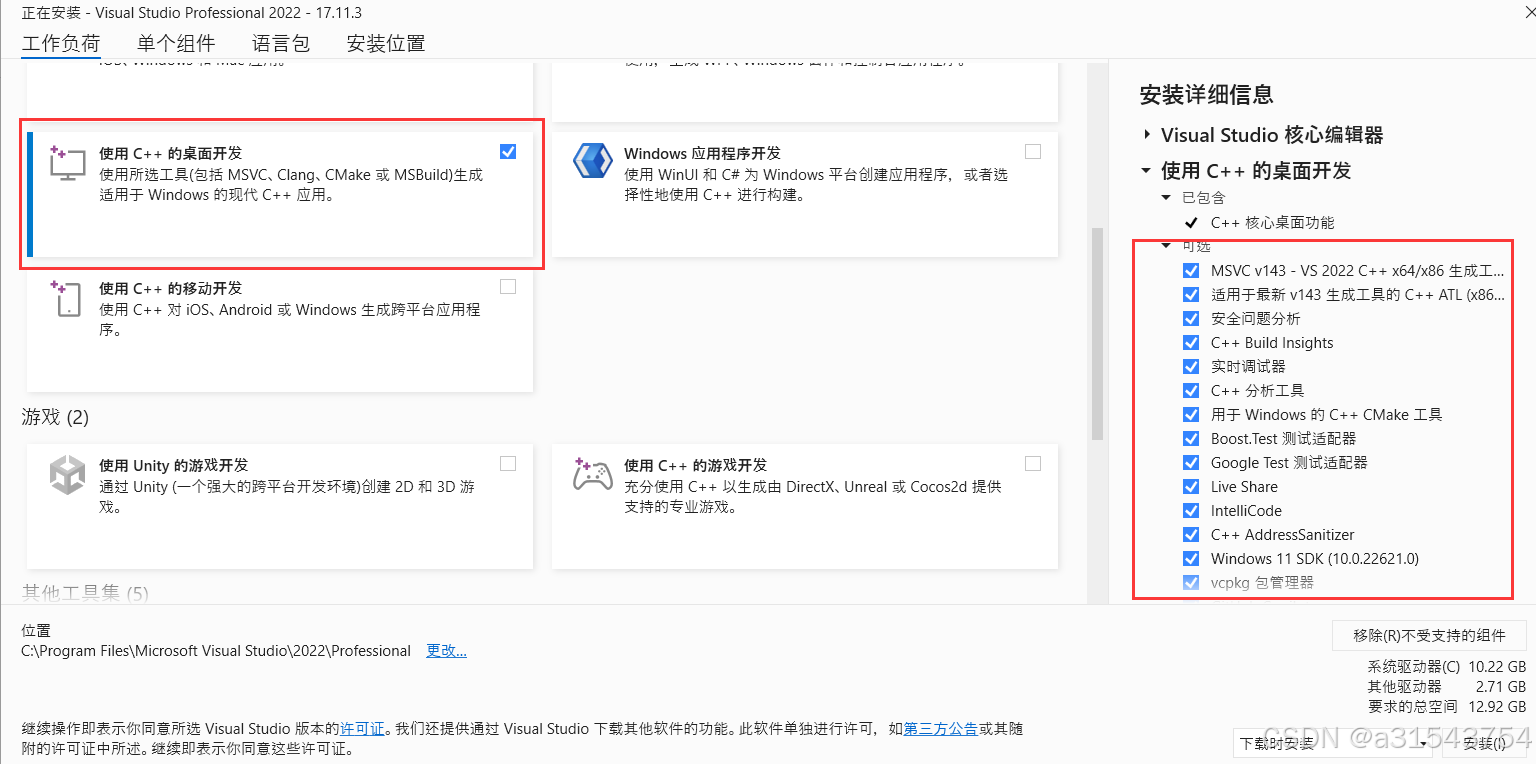Click the C++ game development gamepad icon

point(592,474)
